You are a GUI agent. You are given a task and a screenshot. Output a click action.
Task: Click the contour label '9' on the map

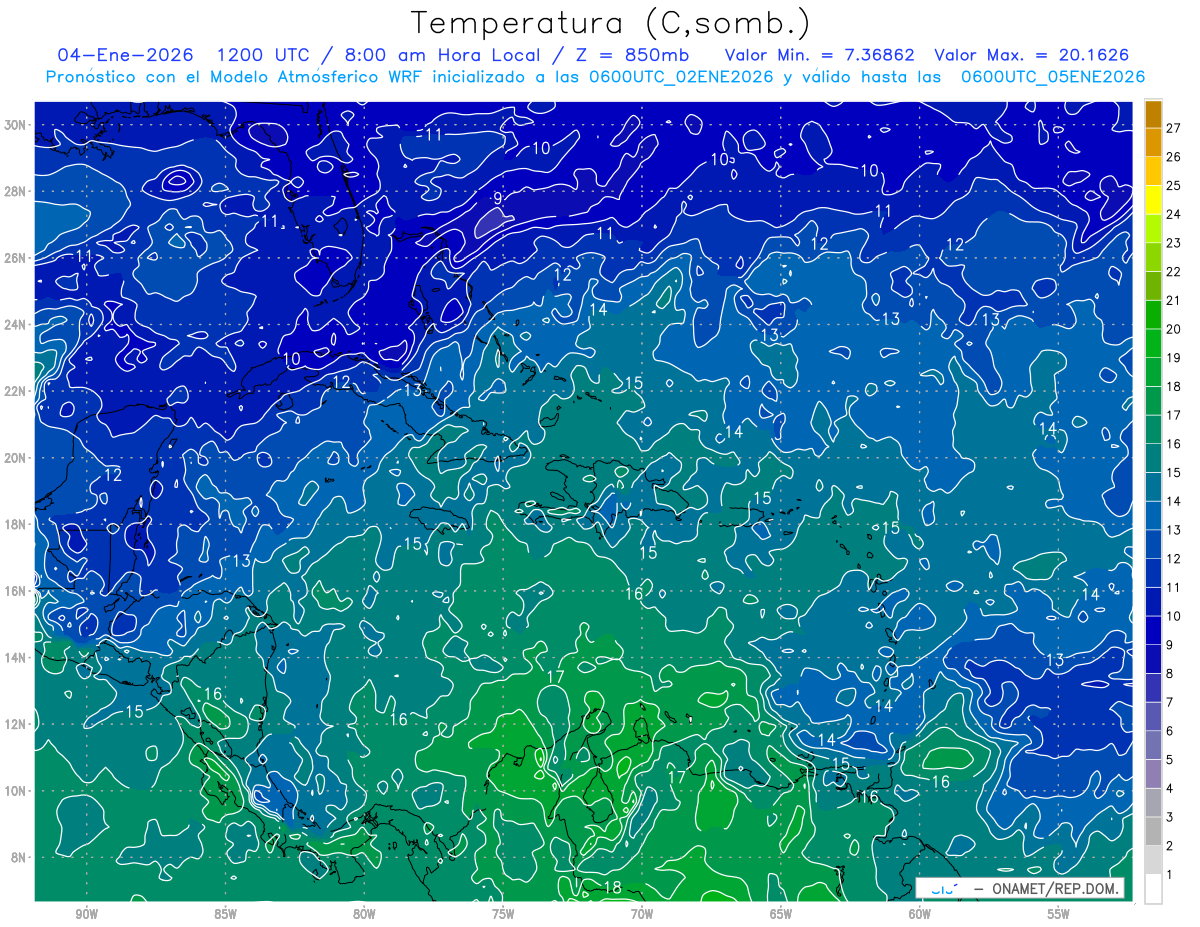pos(496,199)
